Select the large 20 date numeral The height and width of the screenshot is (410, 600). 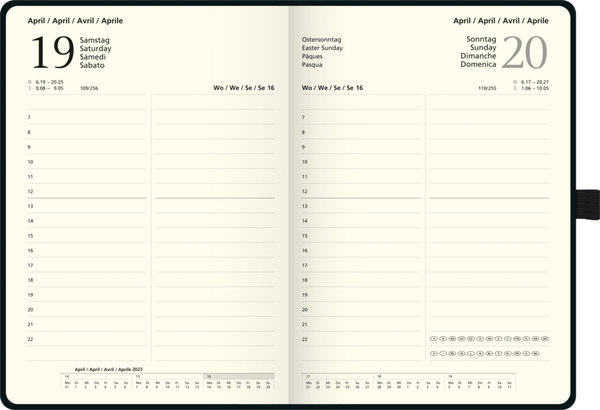pyautogui.click(x=523, y=53)
